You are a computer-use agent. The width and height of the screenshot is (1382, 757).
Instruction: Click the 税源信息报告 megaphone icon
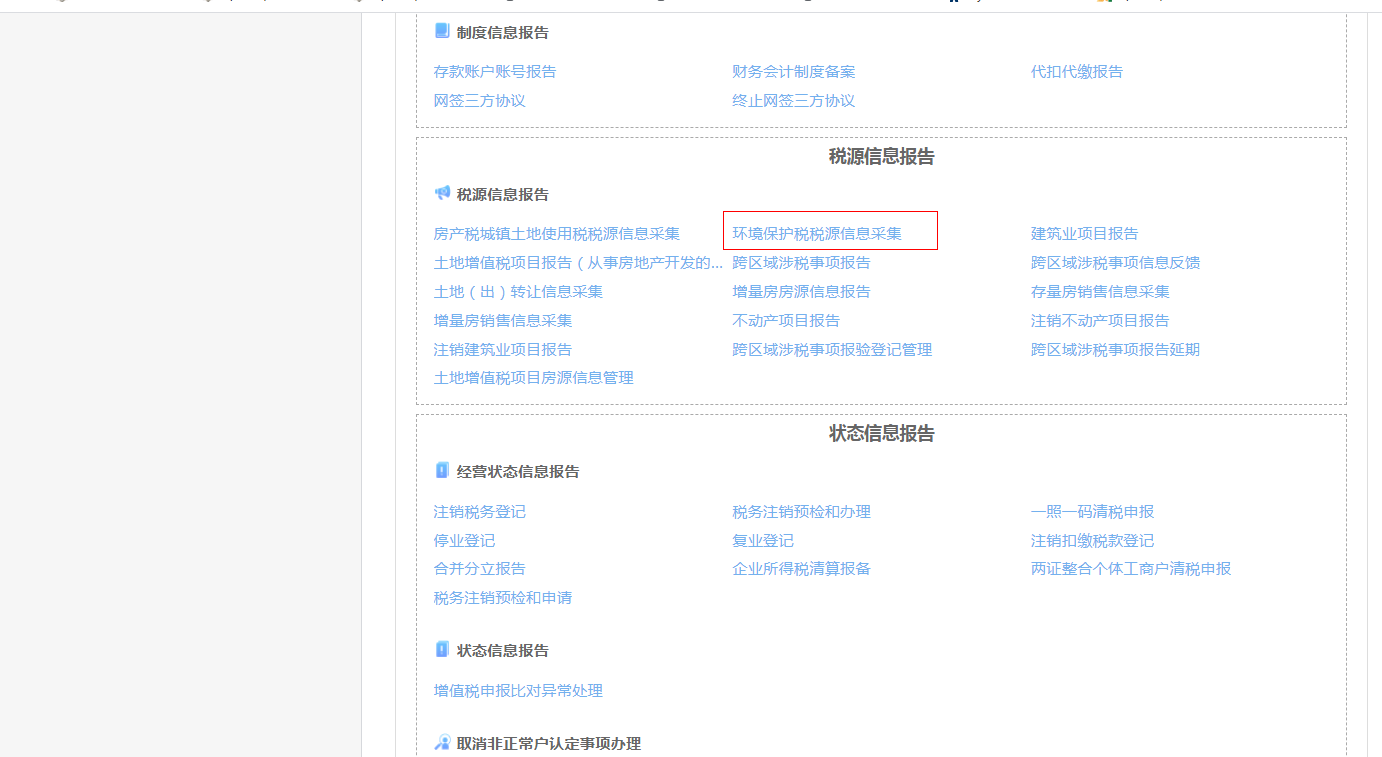point(442,193)
